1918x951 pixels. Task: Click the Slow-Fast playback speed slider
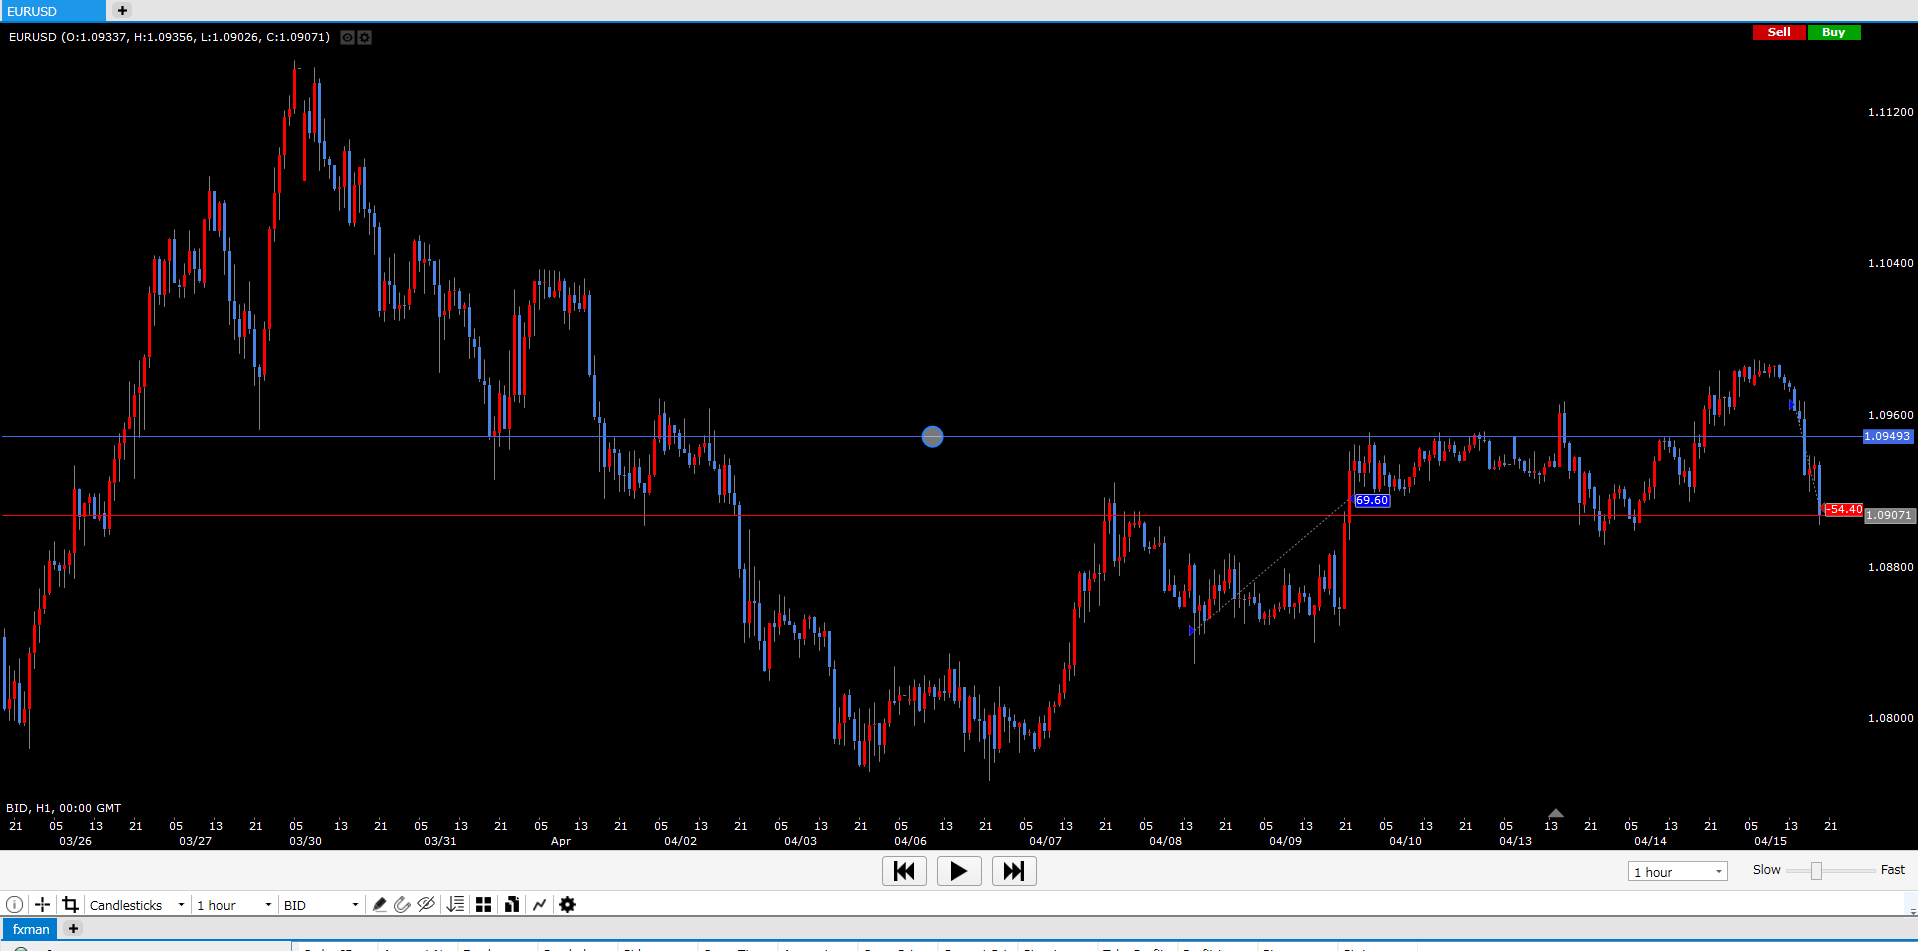click(x=1816, y=871)
